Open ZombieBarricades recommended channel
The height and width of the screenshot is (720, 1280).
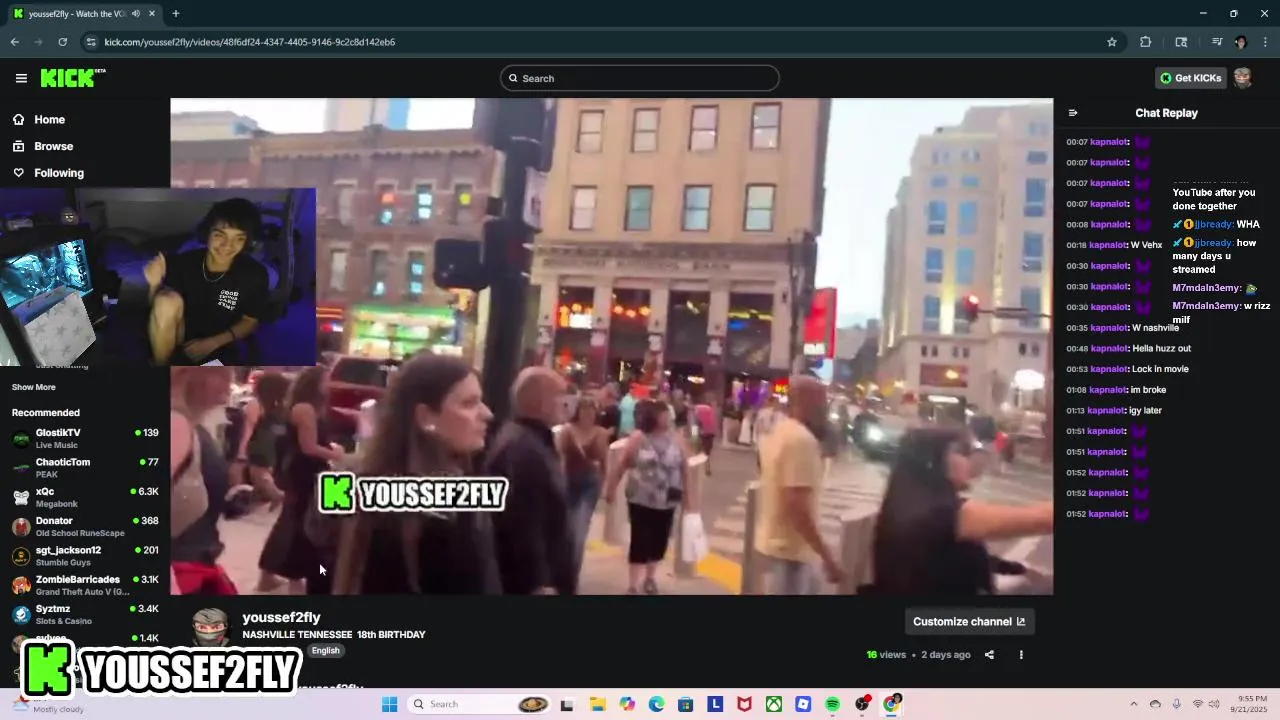pos(85,585)
